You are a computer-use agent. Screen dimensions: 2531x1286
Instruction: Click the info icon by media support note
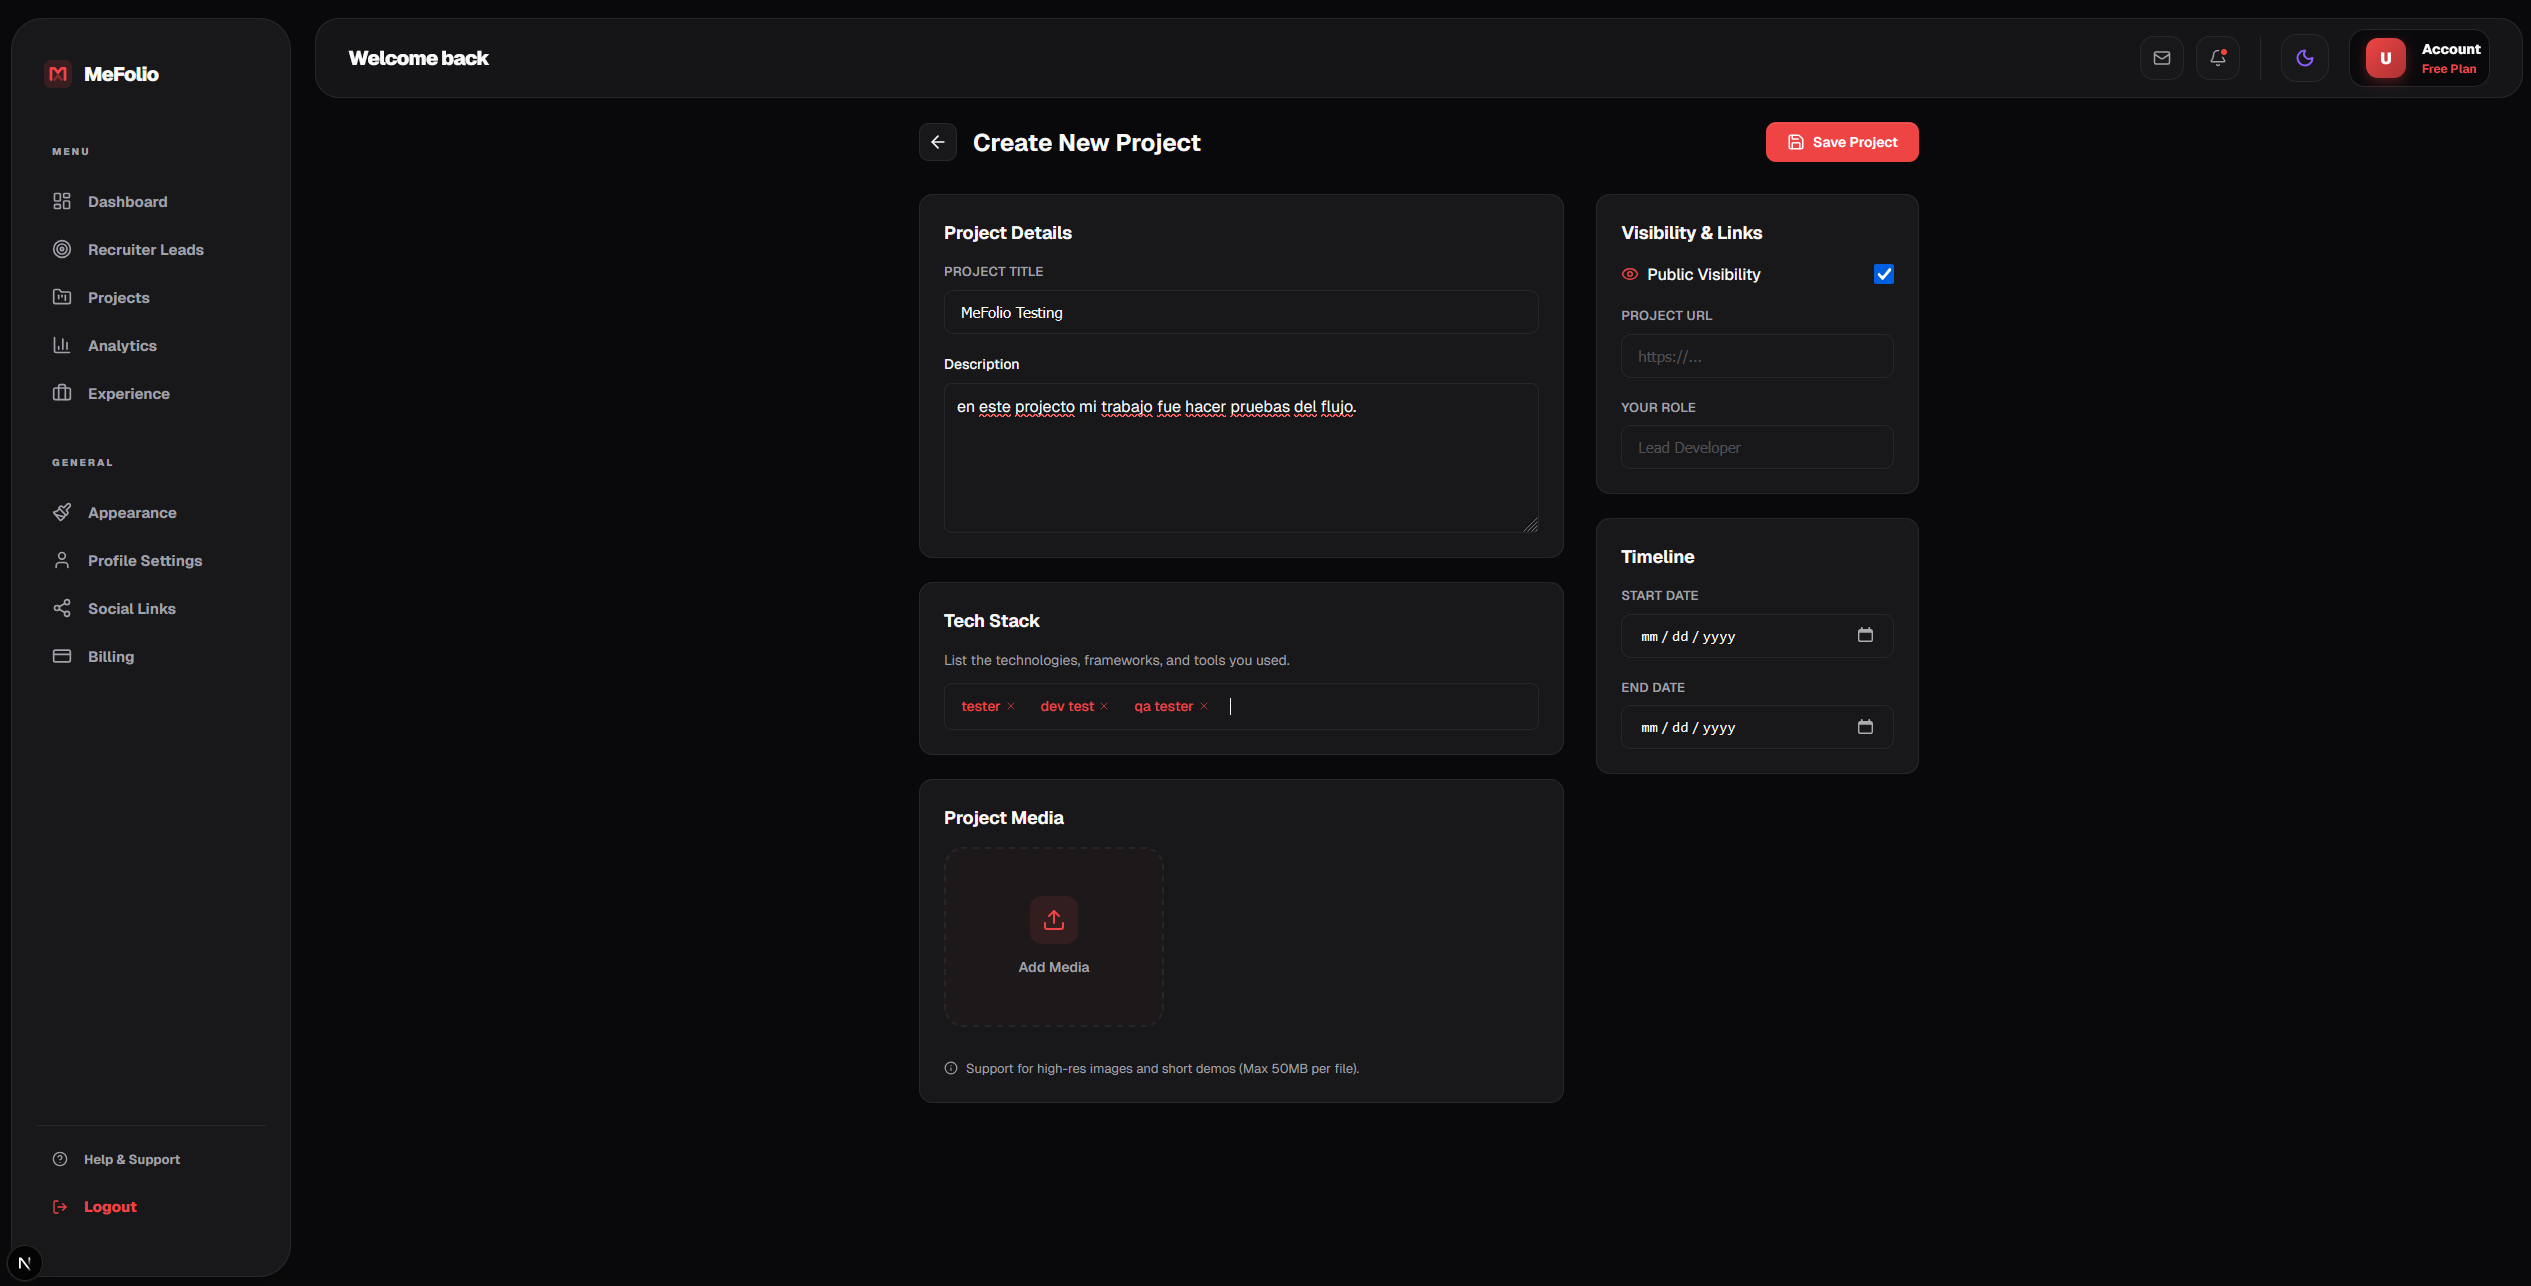coord(951,1068)
